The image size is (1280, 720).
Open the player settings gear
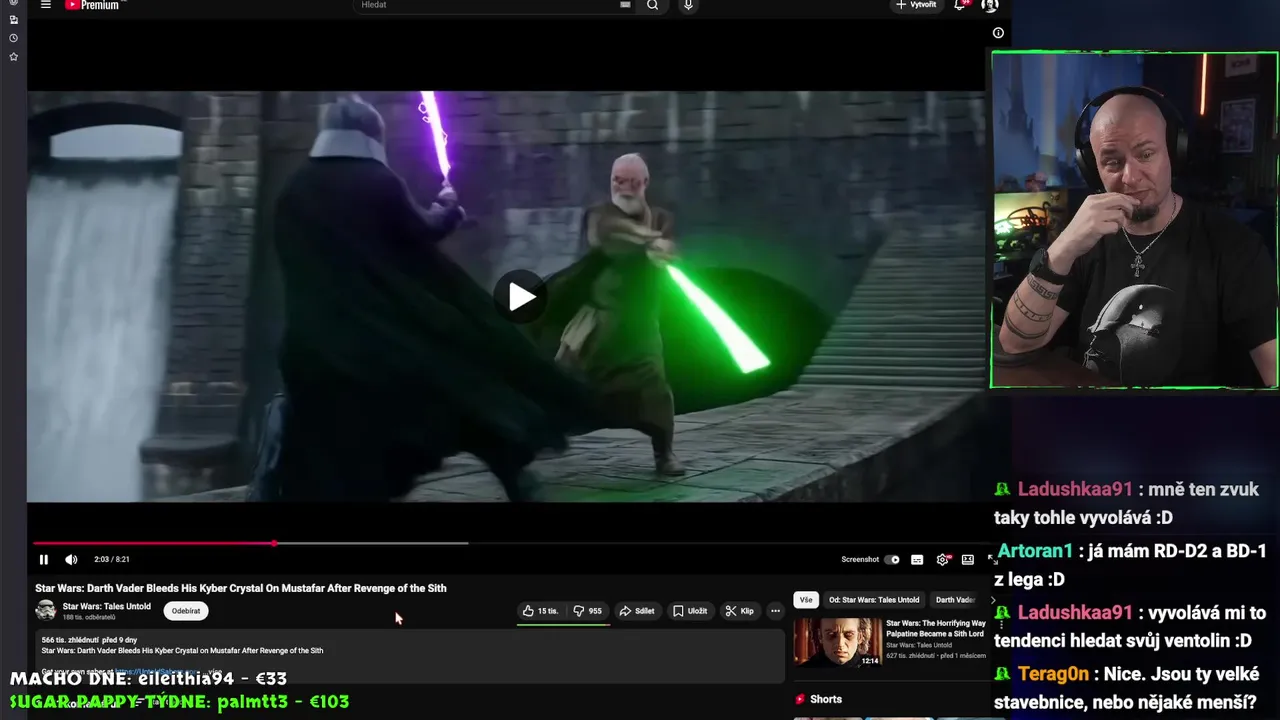tap(942, 560)
